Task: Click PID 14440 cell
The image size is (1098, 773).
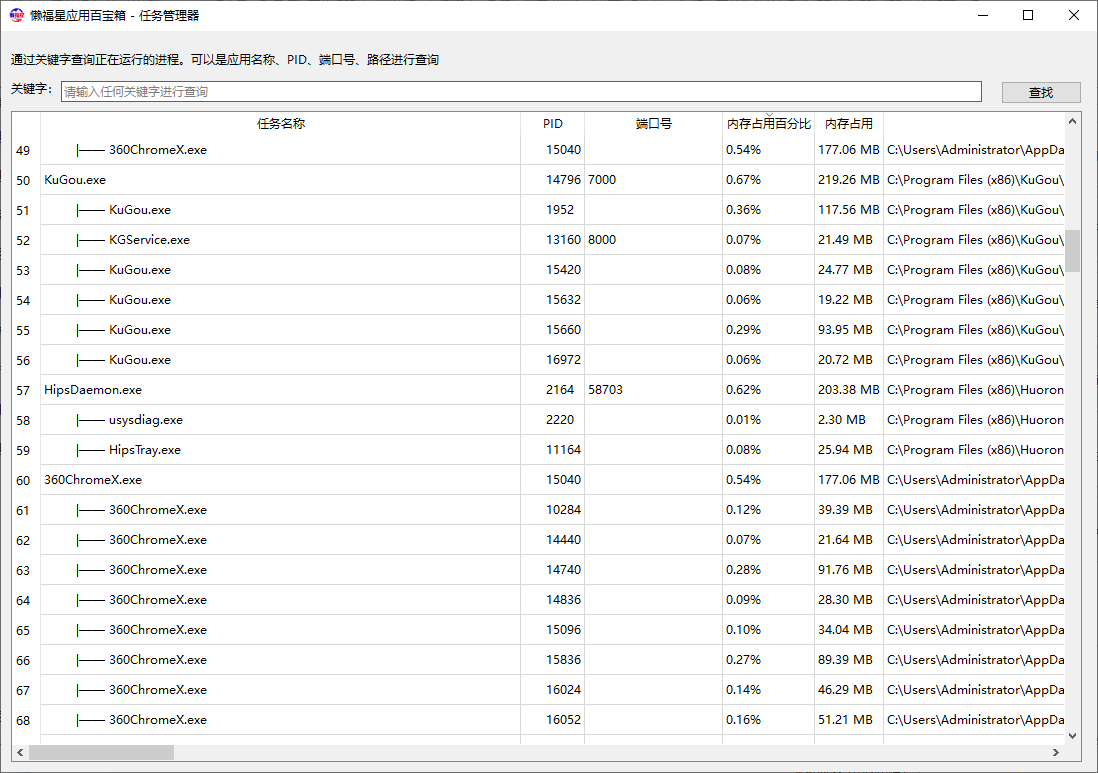Action: coord(563,540)
